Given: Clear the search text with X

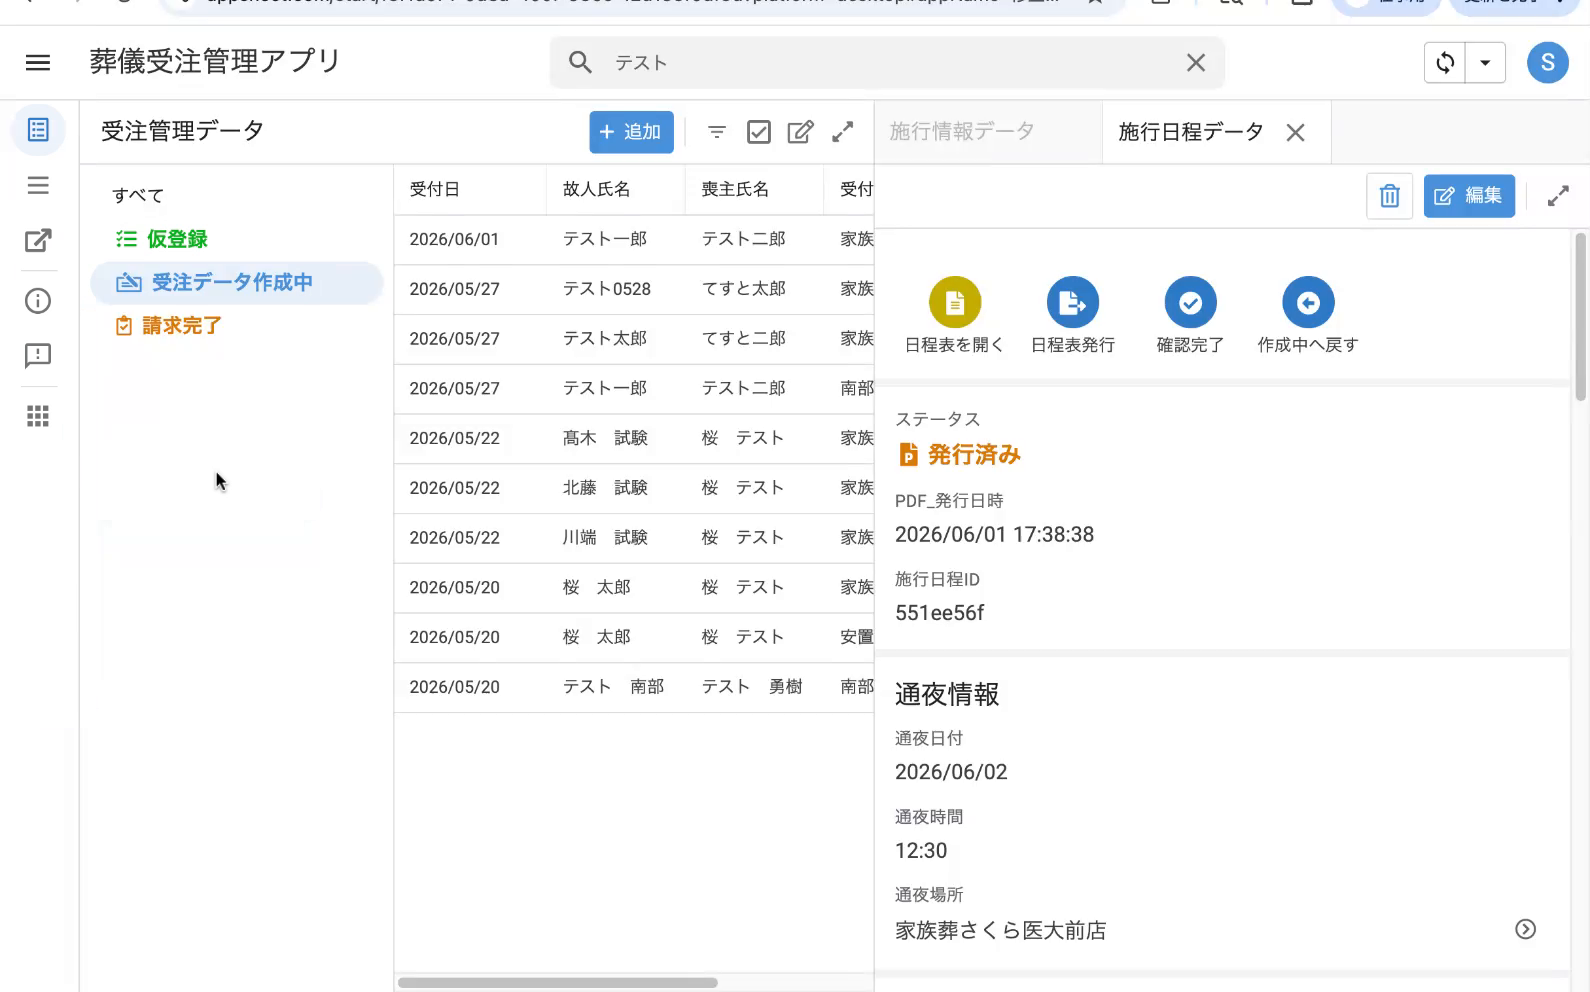Looking at the screenshot, I should pyautogui.click(x=1195, y=63).
